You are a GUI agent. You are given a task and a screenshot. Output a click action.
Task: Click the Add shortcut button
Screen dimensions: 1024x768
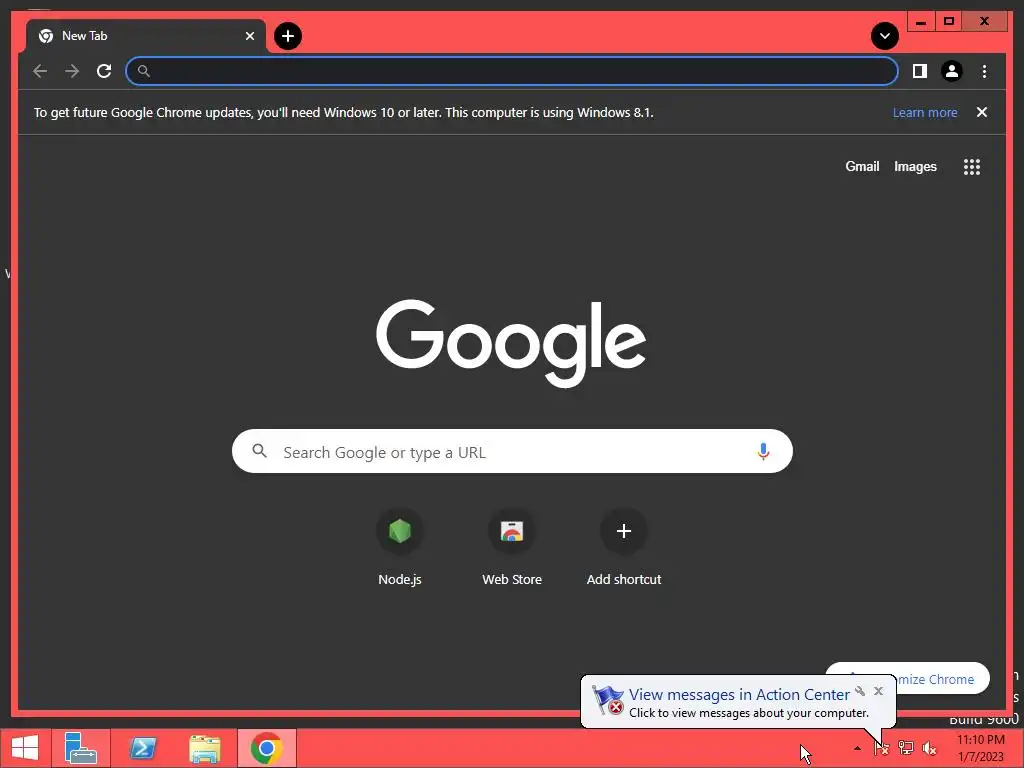[x=624, y=547]
